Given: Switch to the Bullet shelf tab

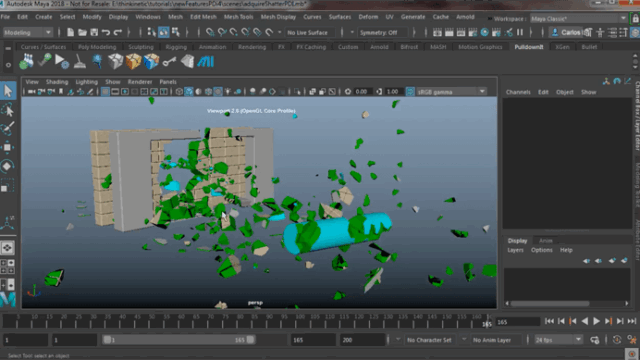Looking at the screenshot, I should [x=589, y=47].
